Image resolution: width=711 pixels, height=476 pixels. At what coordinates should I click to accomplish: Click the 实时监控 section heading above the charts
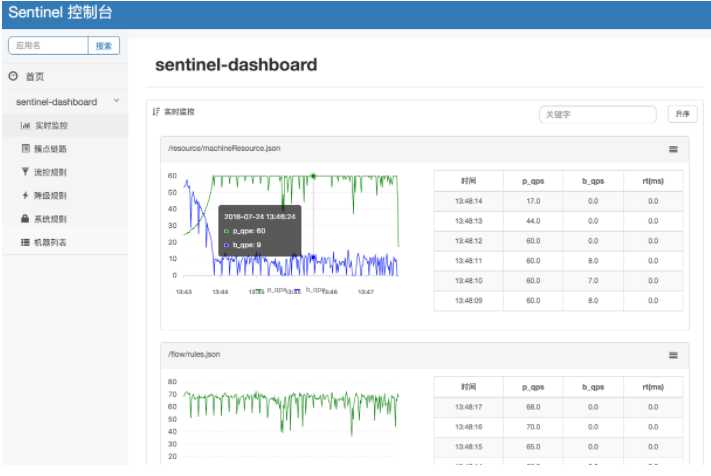coord(179,112)
